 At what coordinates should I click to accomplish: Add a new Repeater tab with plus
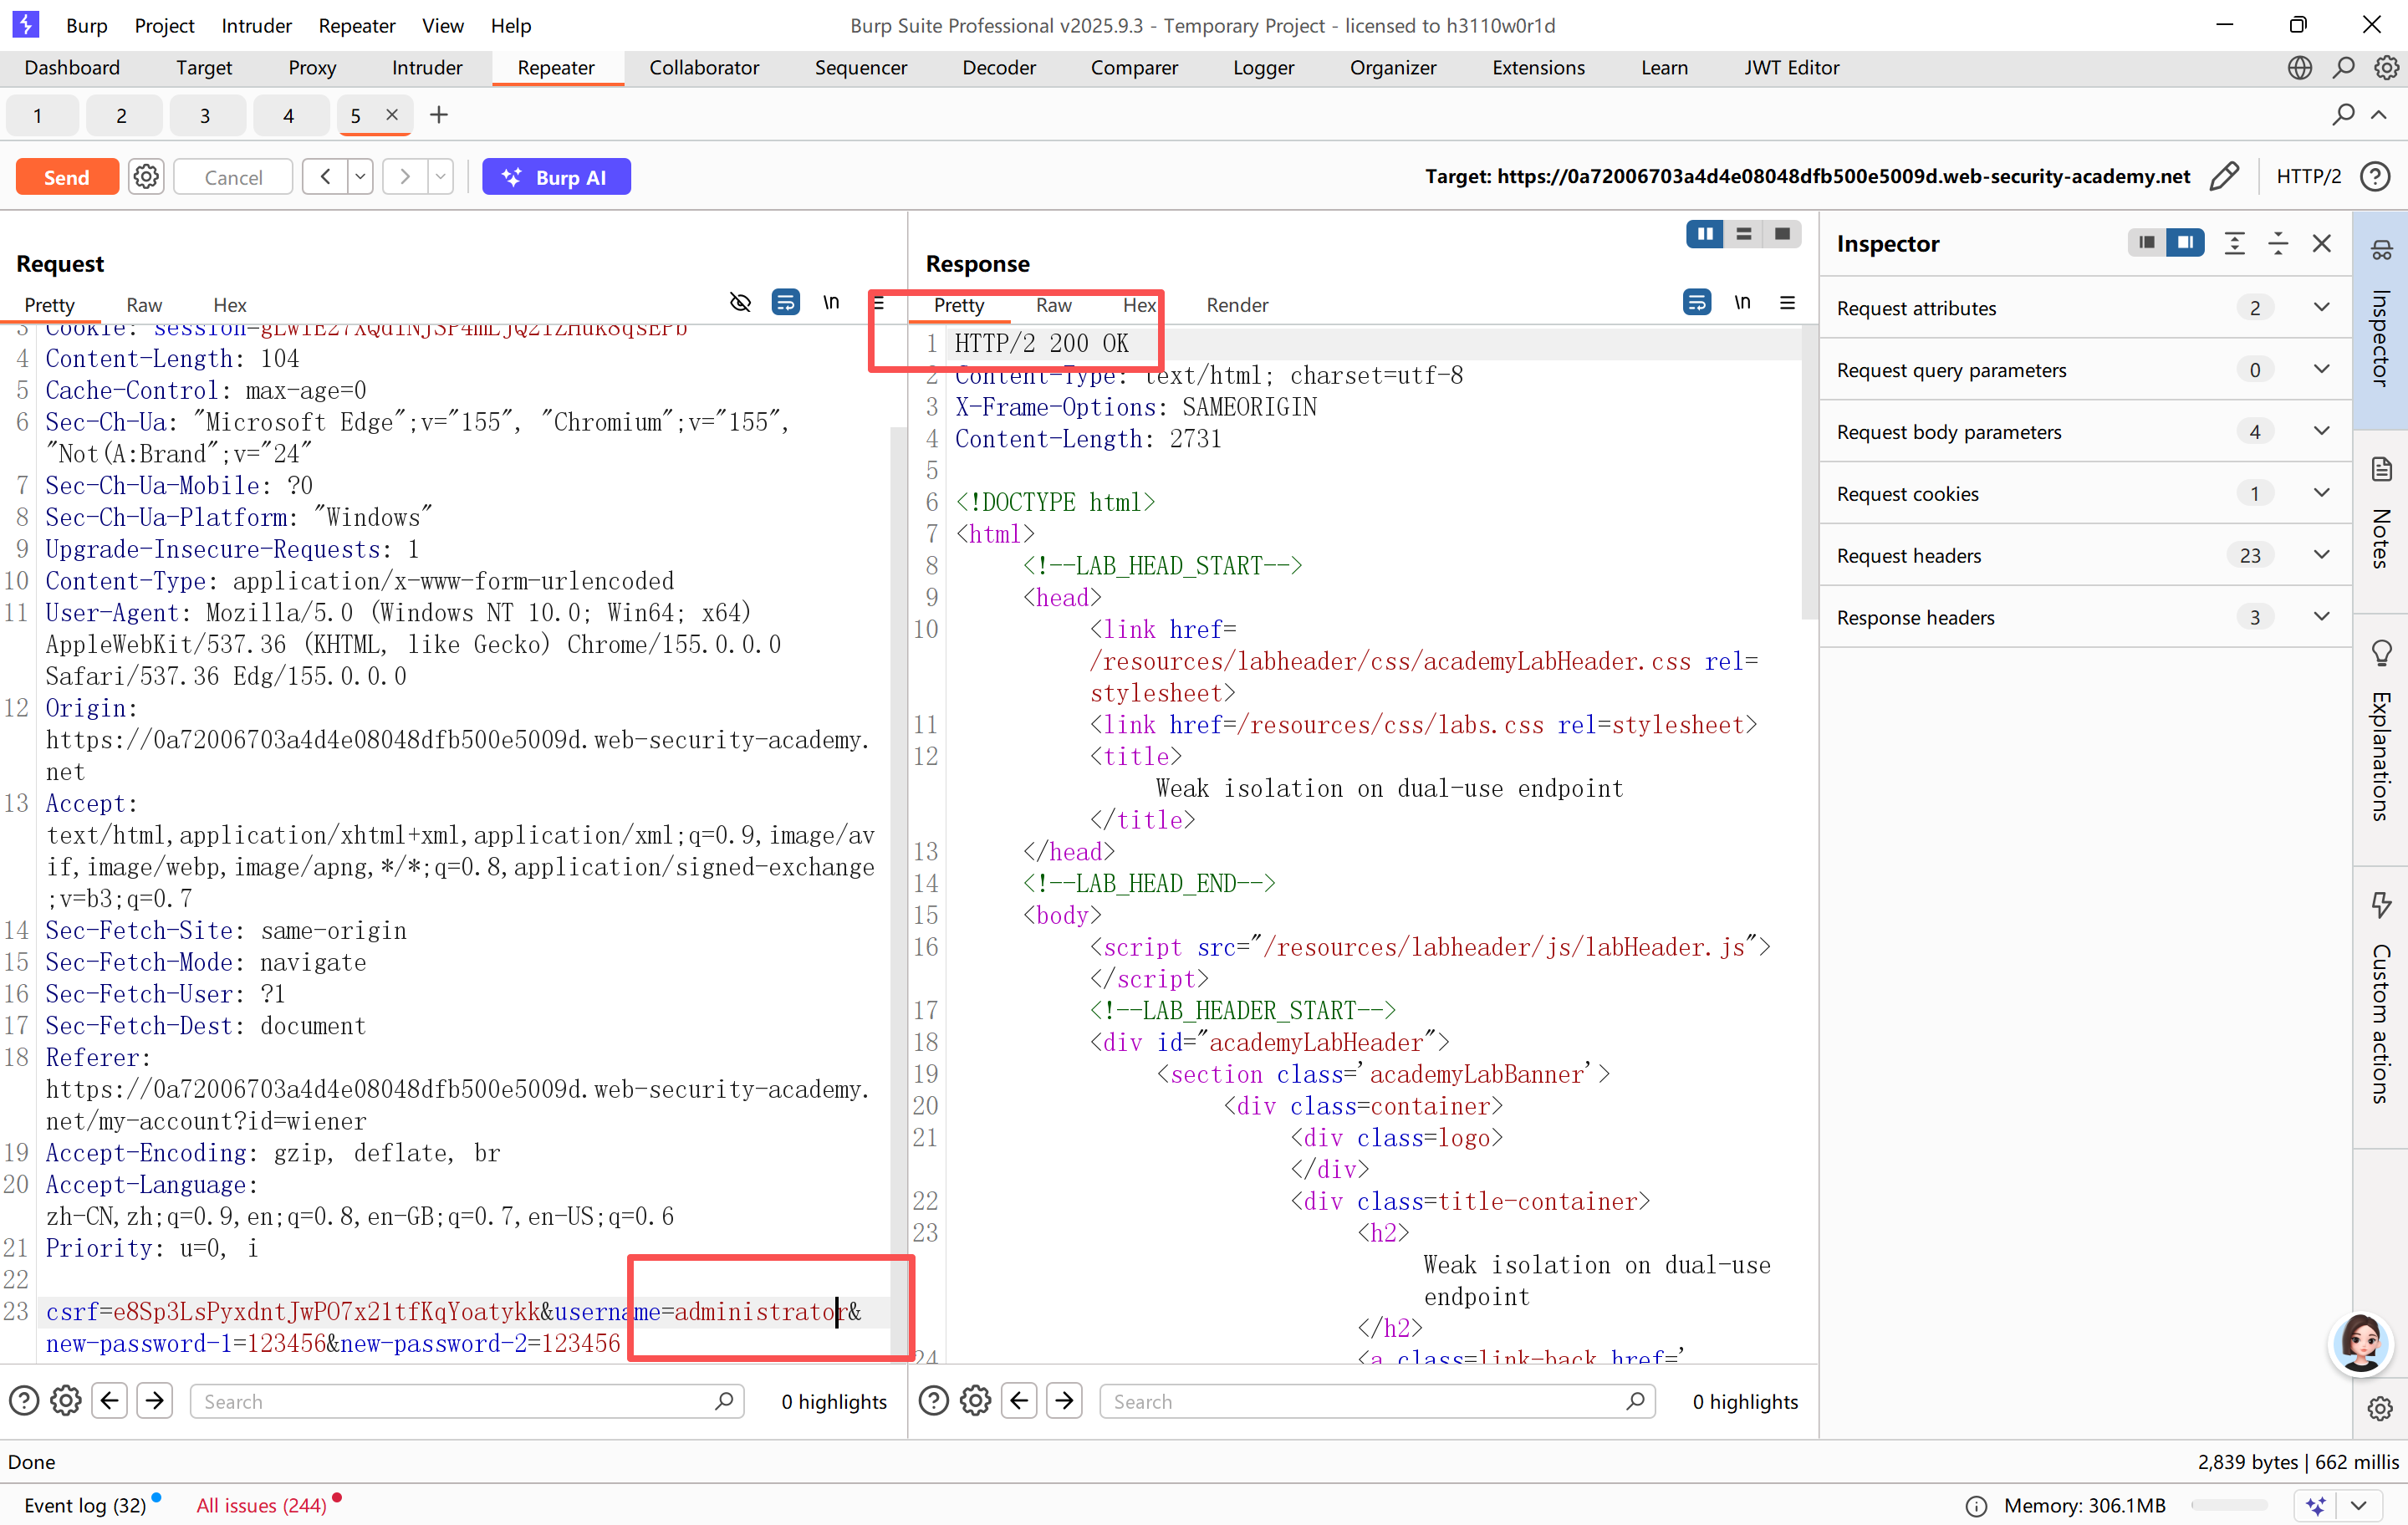438,115
